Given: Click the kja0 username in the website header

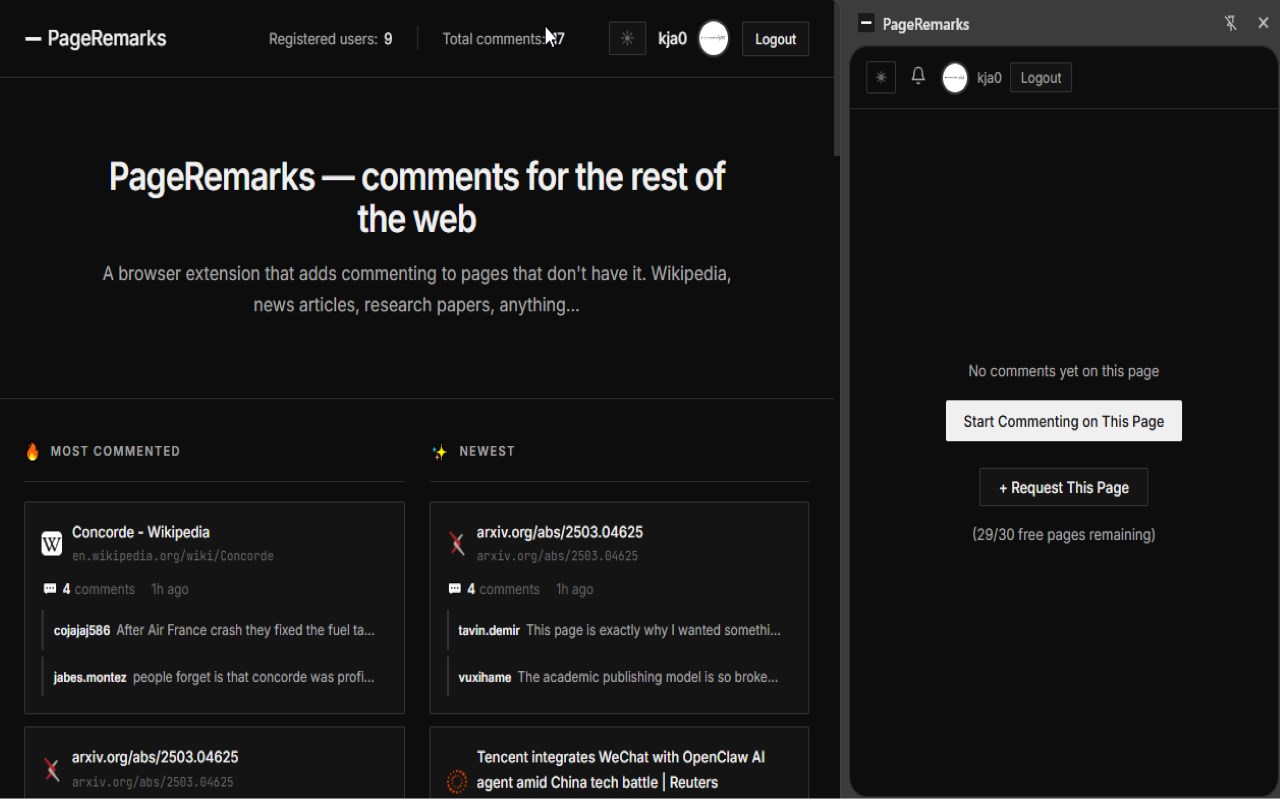Looking at the screenshot, I should tap(672, 39).
